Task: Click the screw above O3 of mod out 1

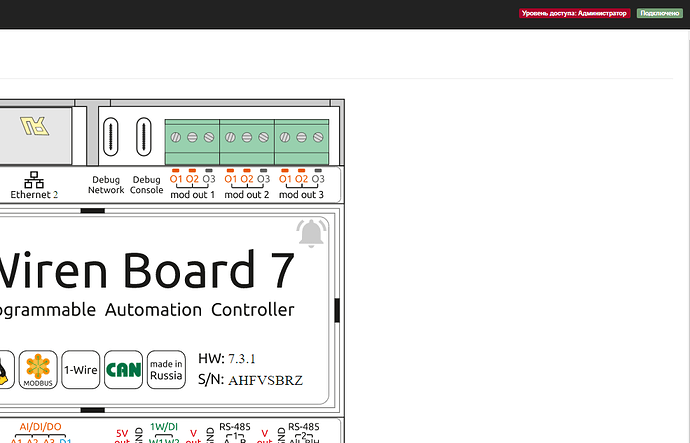Action: click(209, 137)
